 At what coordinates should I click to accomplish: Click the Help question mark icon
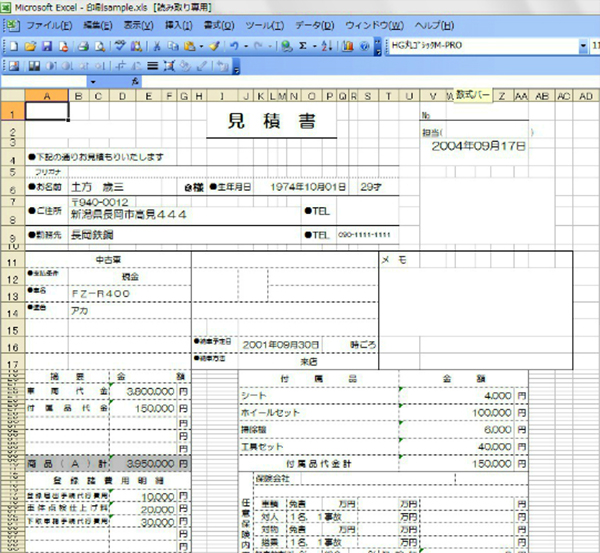364,46
